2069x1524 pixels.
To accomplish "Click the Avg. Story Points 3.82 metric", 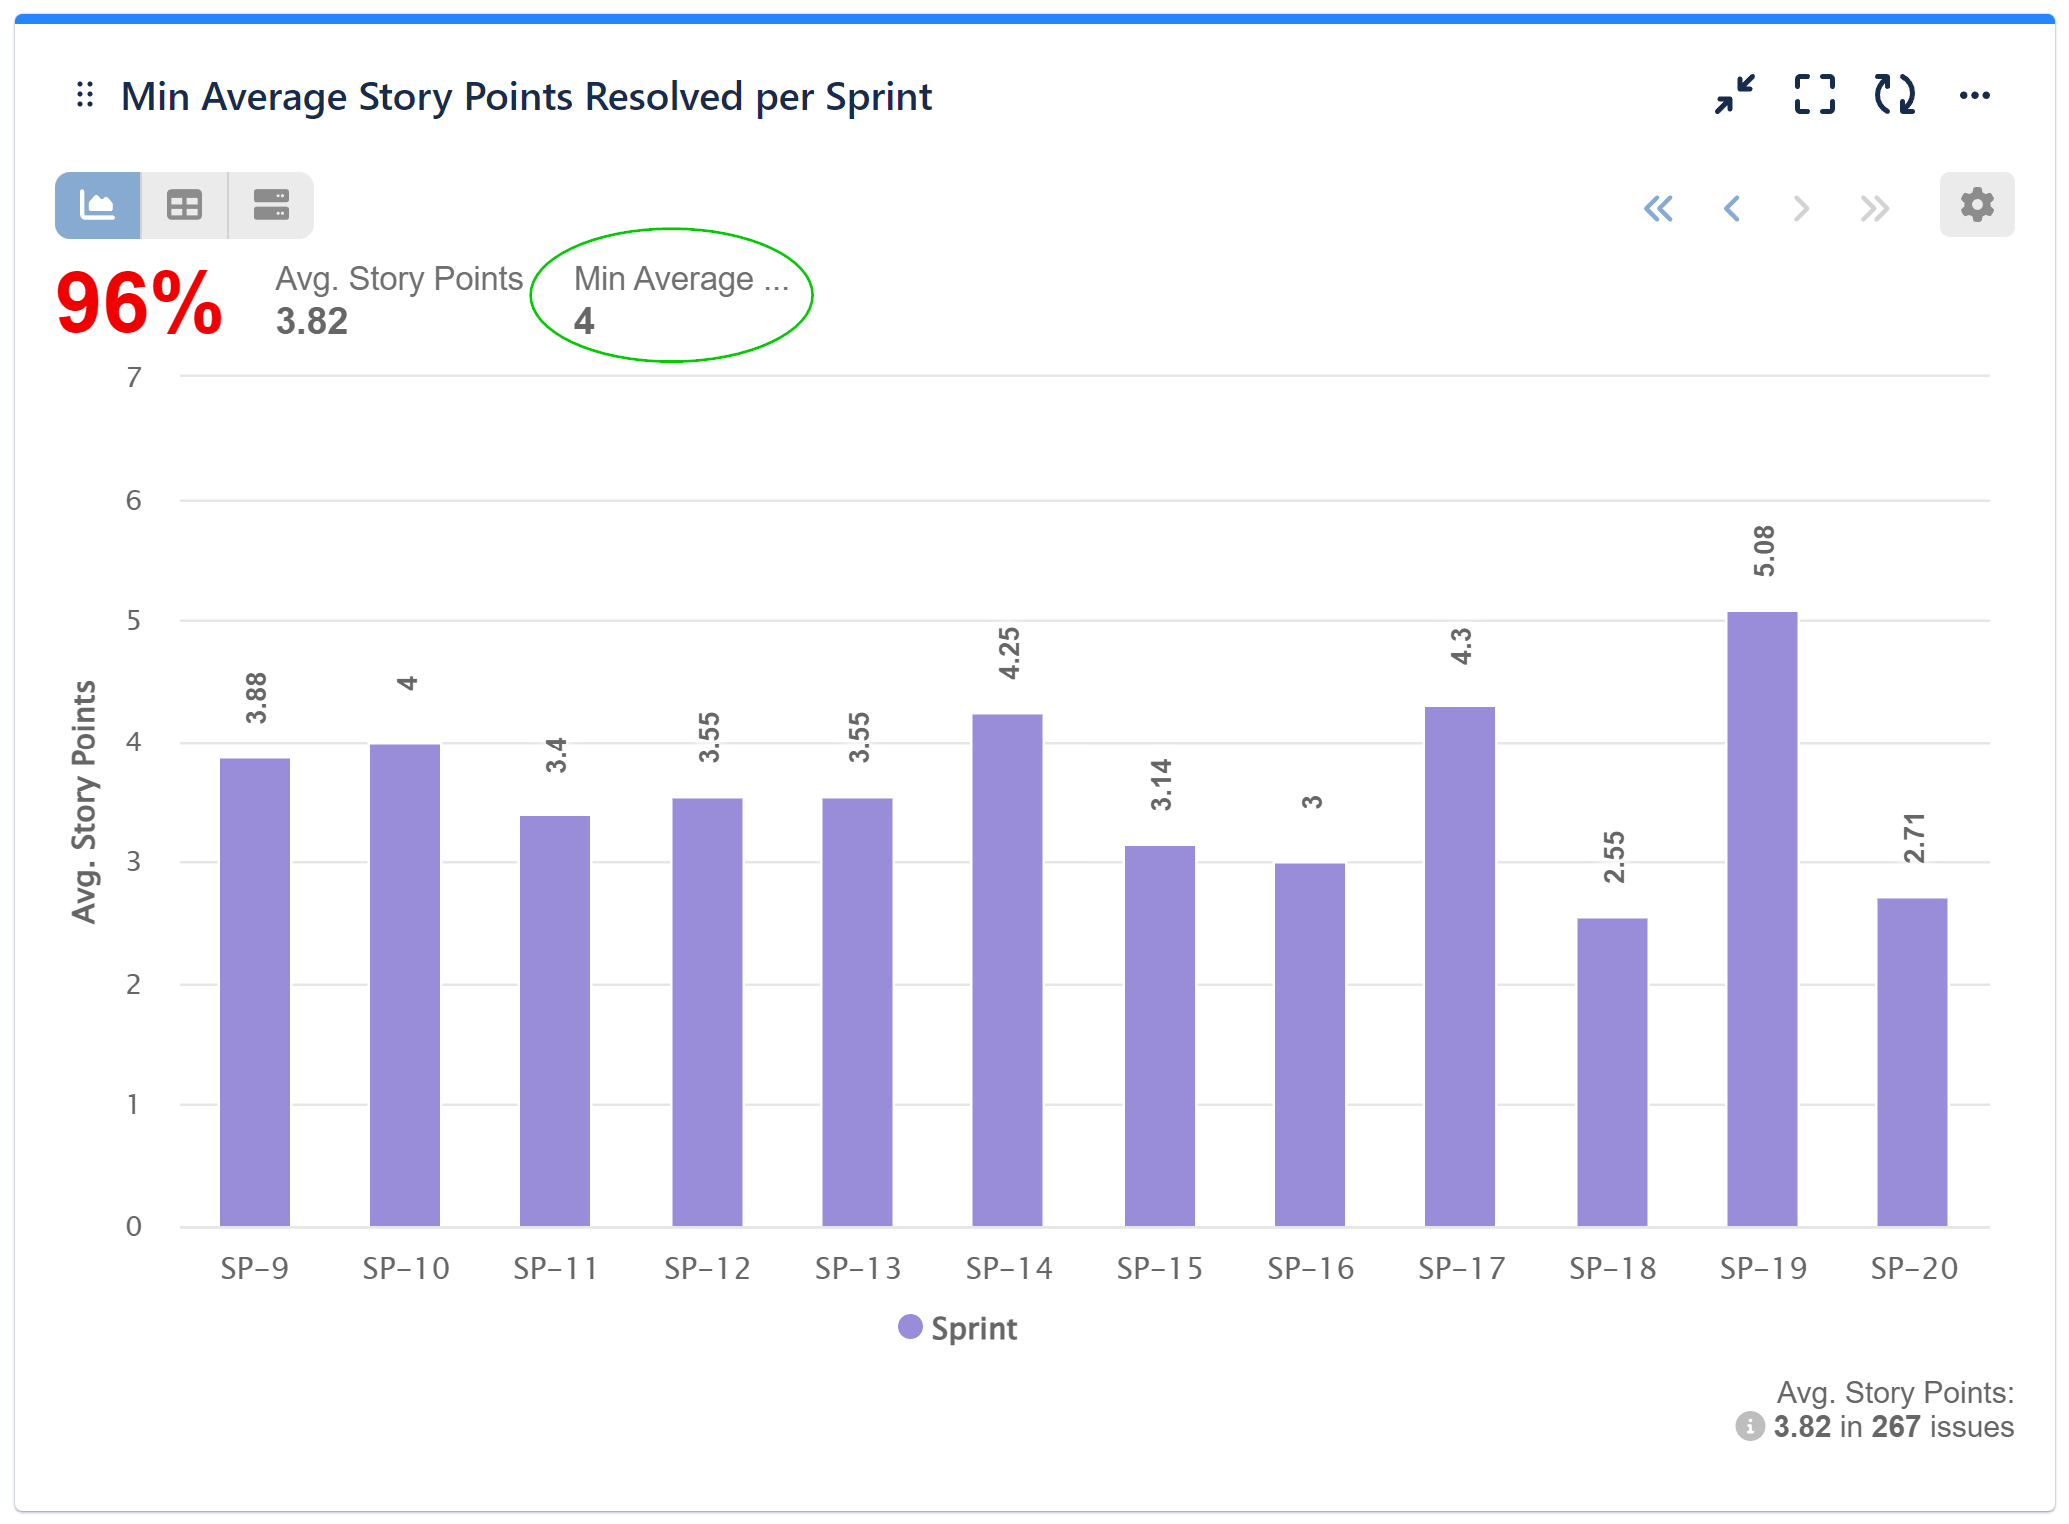I will point(312,321).
